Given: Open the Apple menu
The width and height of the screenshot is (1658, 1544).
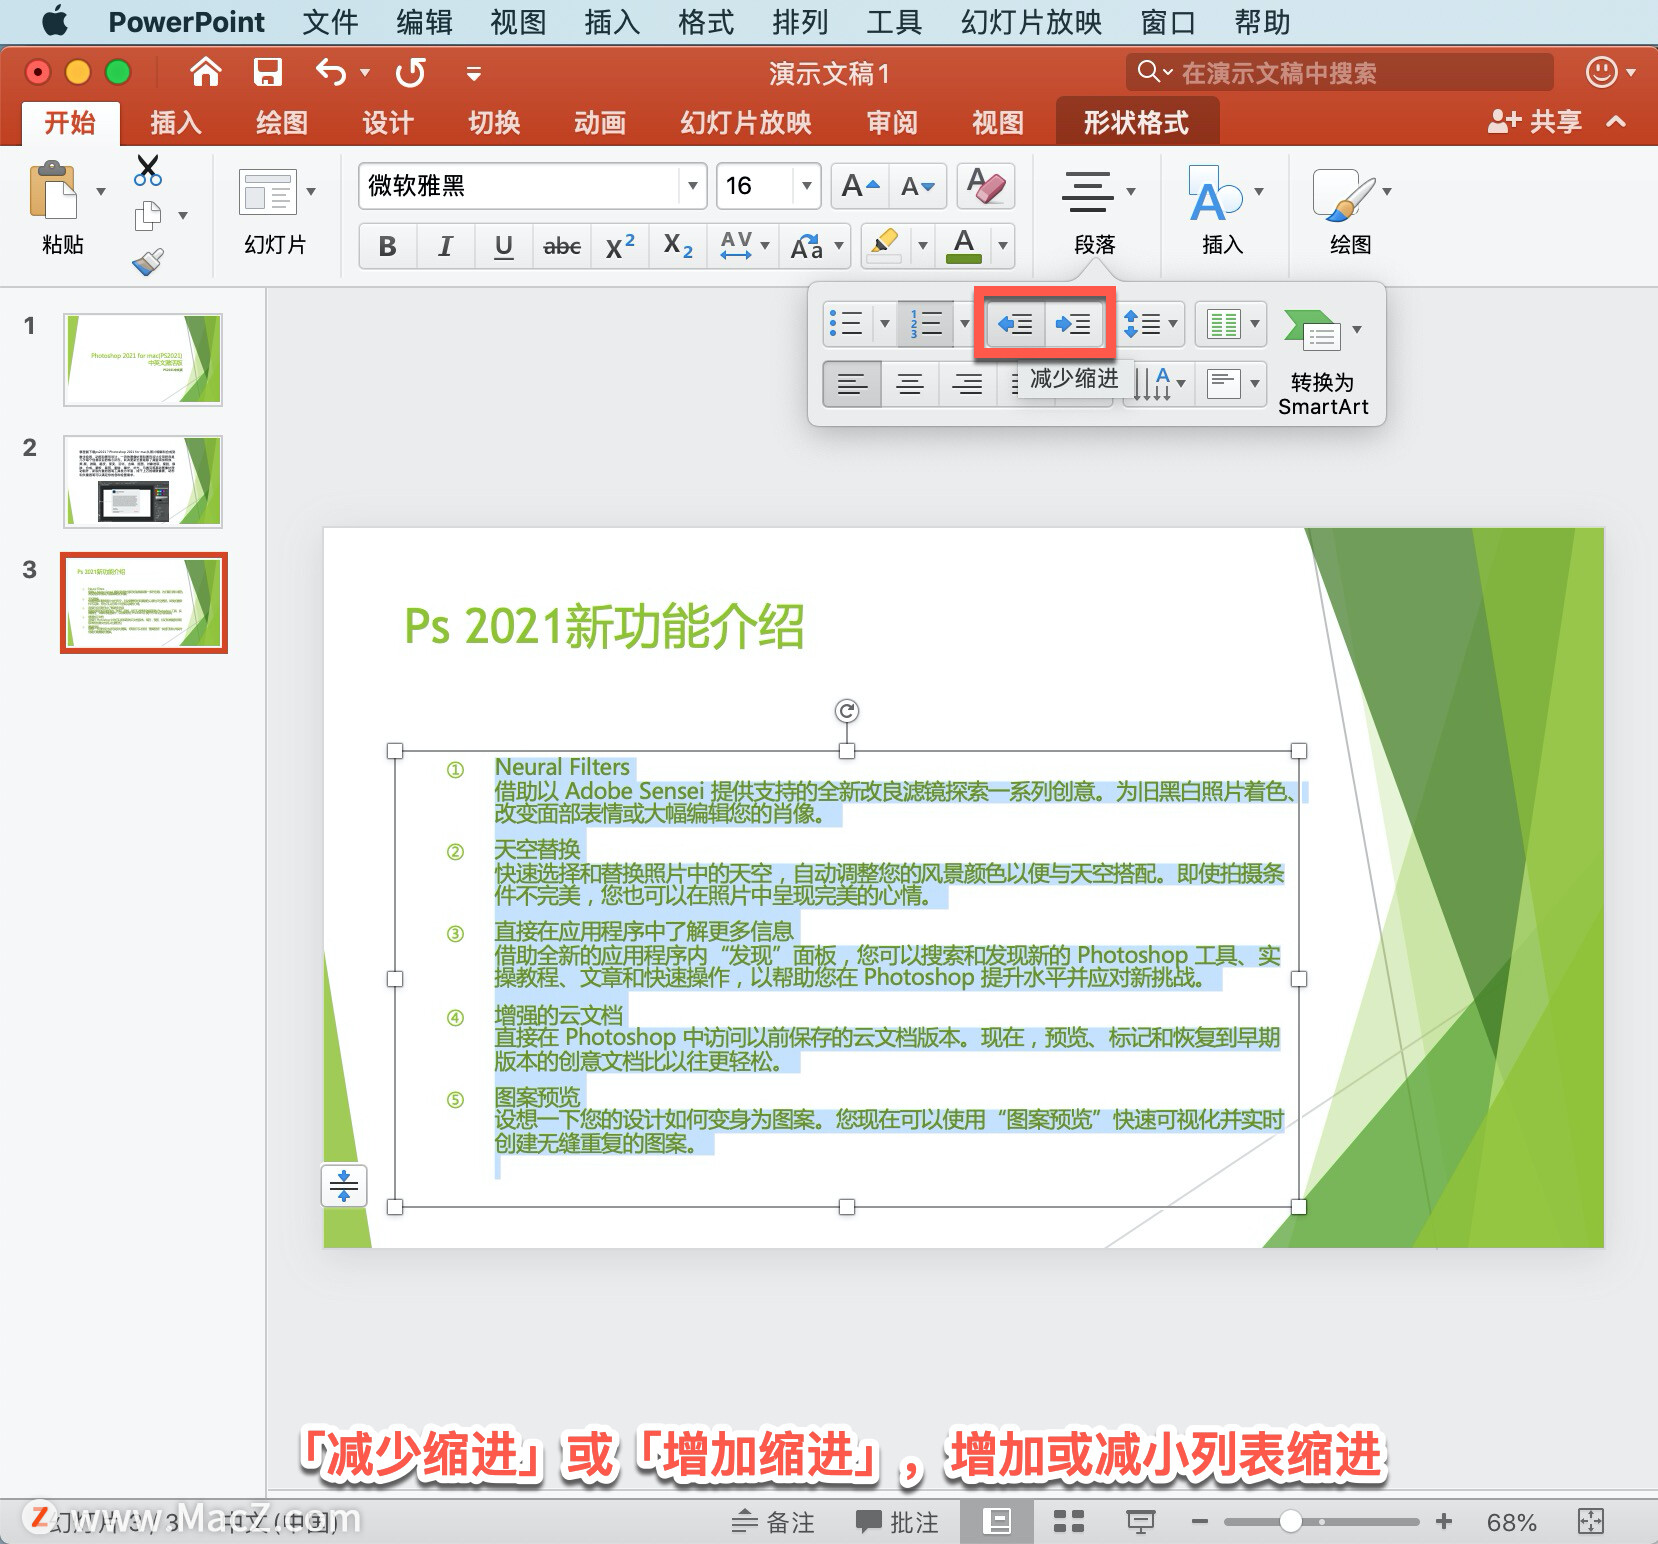Looking at the screenshot, I should tap(54, 22).
